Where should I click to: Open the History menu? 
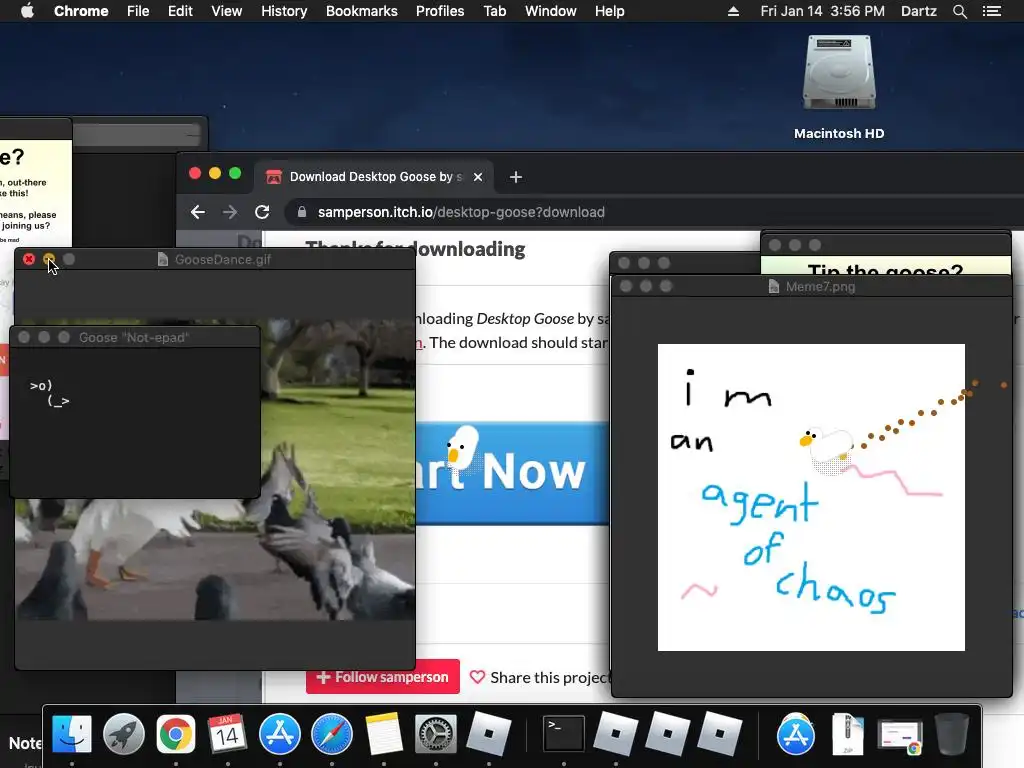[283, 11]
